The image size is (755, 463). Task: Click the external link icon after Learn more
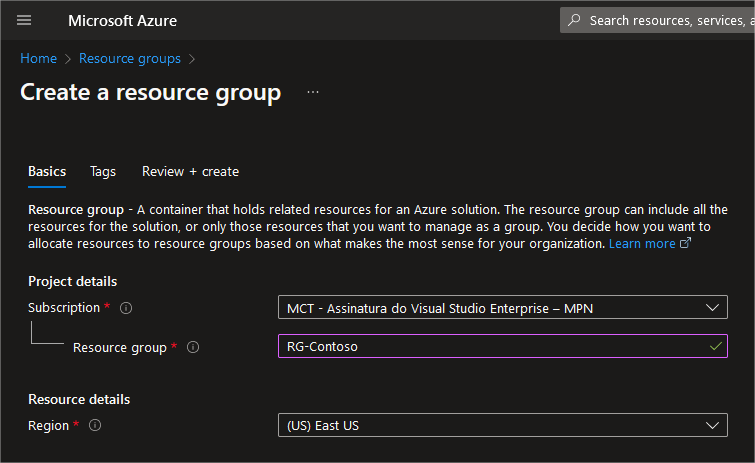click(x=685, y=243)
